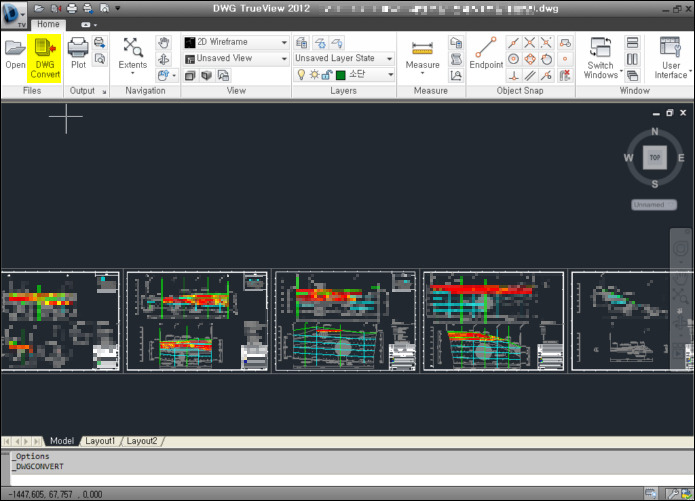This screenshot has height=501, width=695.
Task: Toggle Quadrant object snap
Action: 530,59
